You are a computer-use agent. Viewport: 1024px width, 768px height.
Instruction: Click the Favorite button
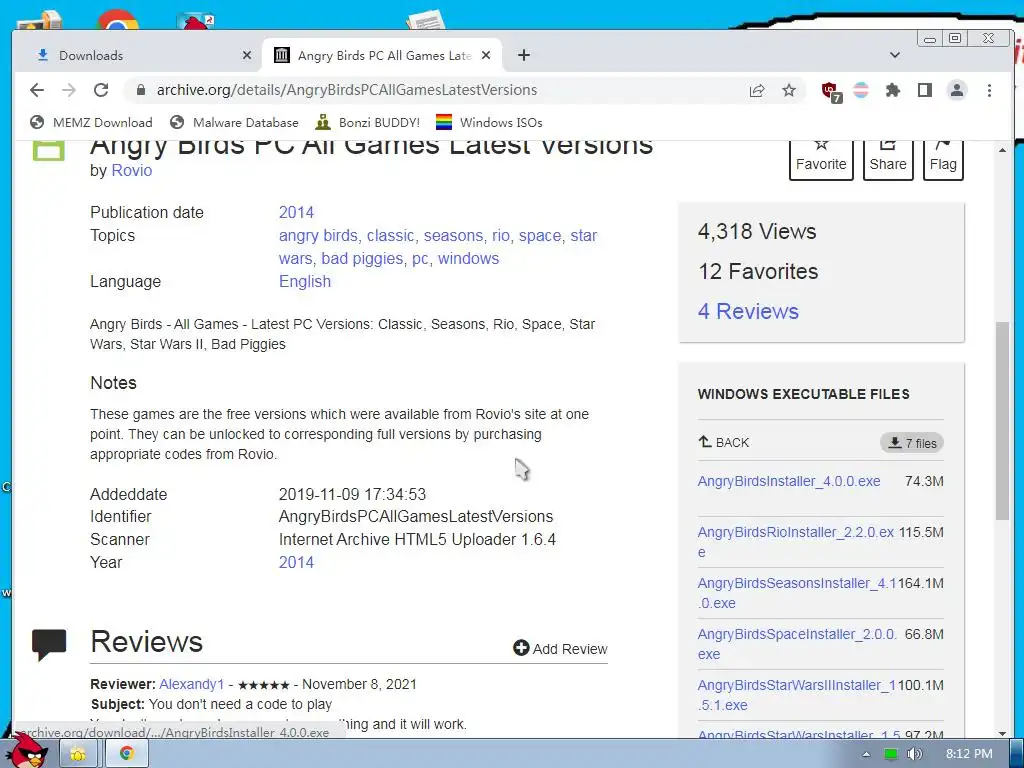coord(821,159)
